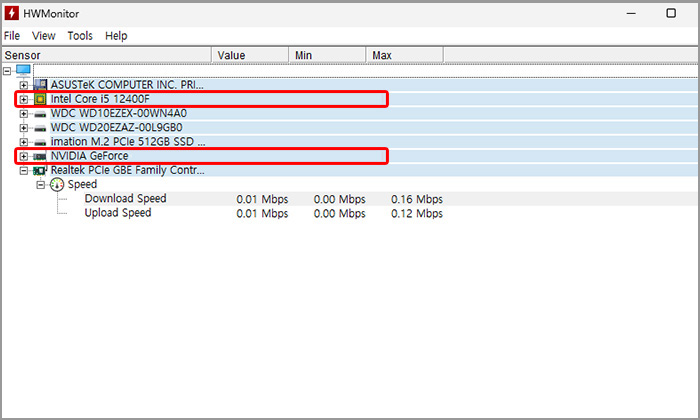
Task: Expand the Intel Core i5 12400F node
Action: click(24, 99)
